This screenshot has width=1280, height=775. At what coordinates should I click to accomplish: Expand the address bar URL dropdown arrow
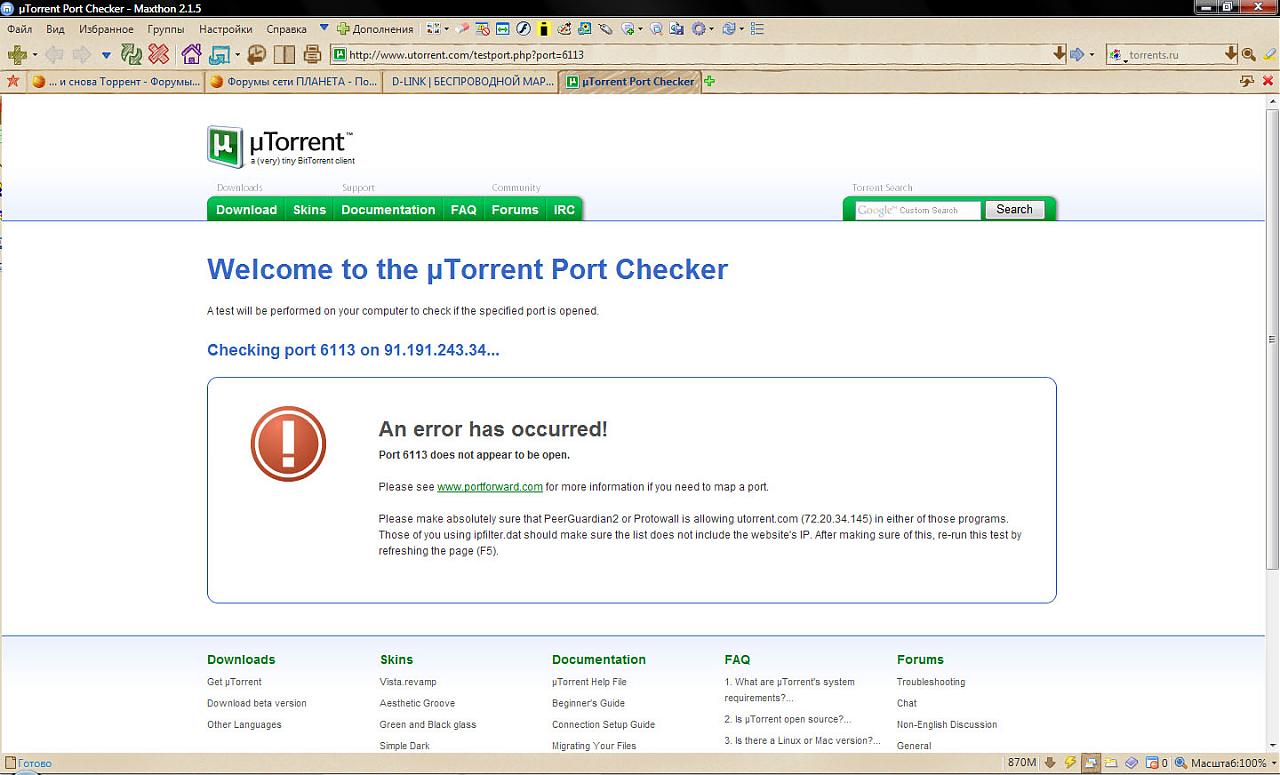click(1059, 54)
